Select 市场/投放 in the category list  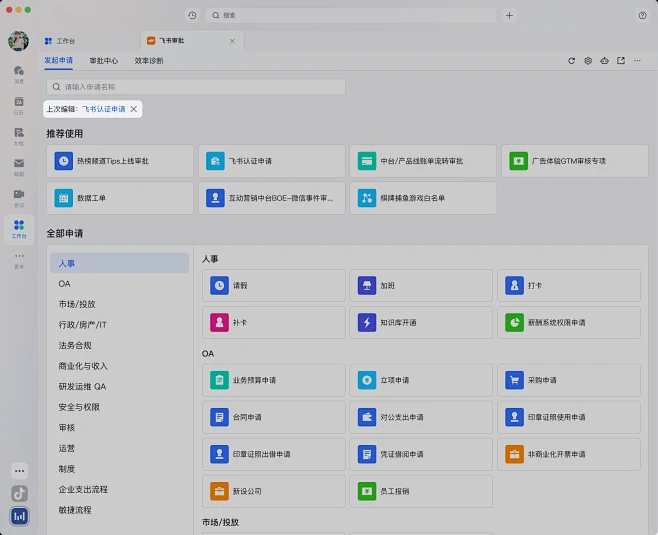77,304
